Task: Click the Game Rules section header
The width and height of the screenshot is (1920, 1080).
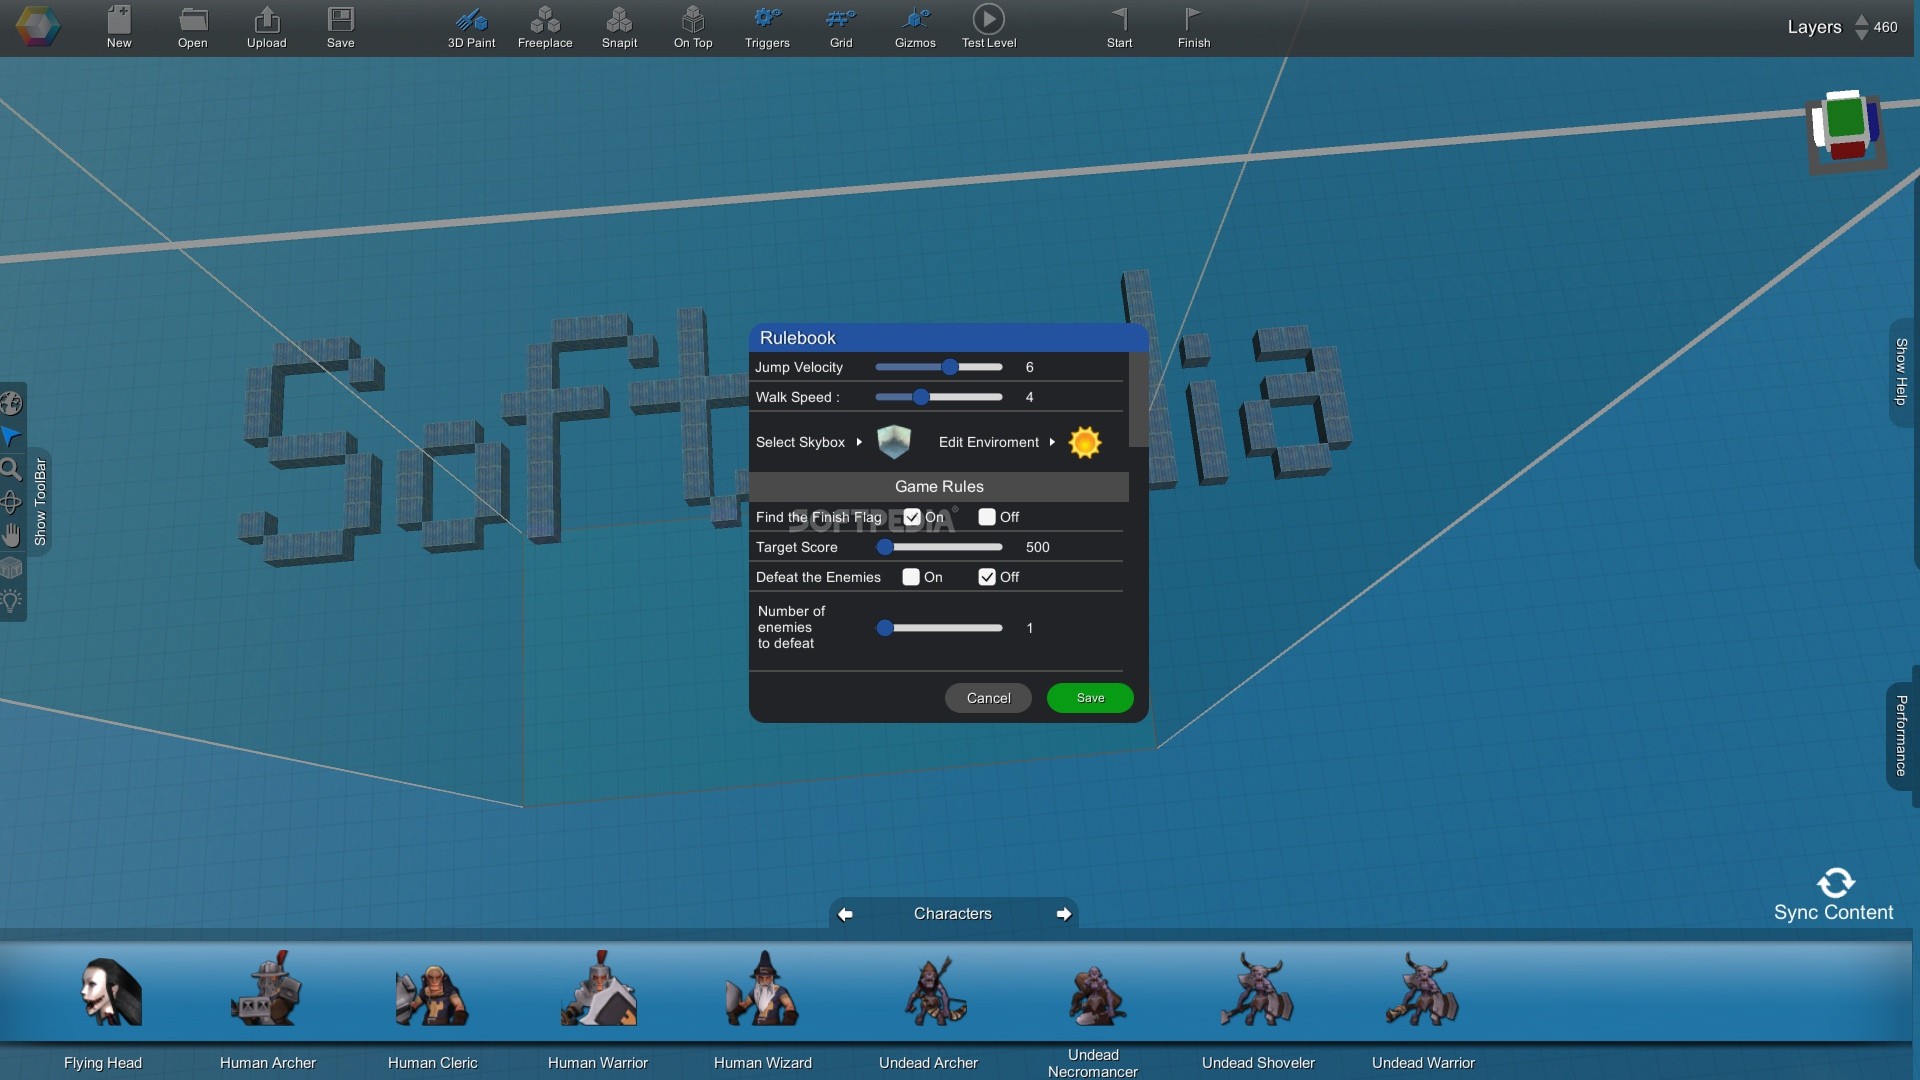Action: point(939,487)
